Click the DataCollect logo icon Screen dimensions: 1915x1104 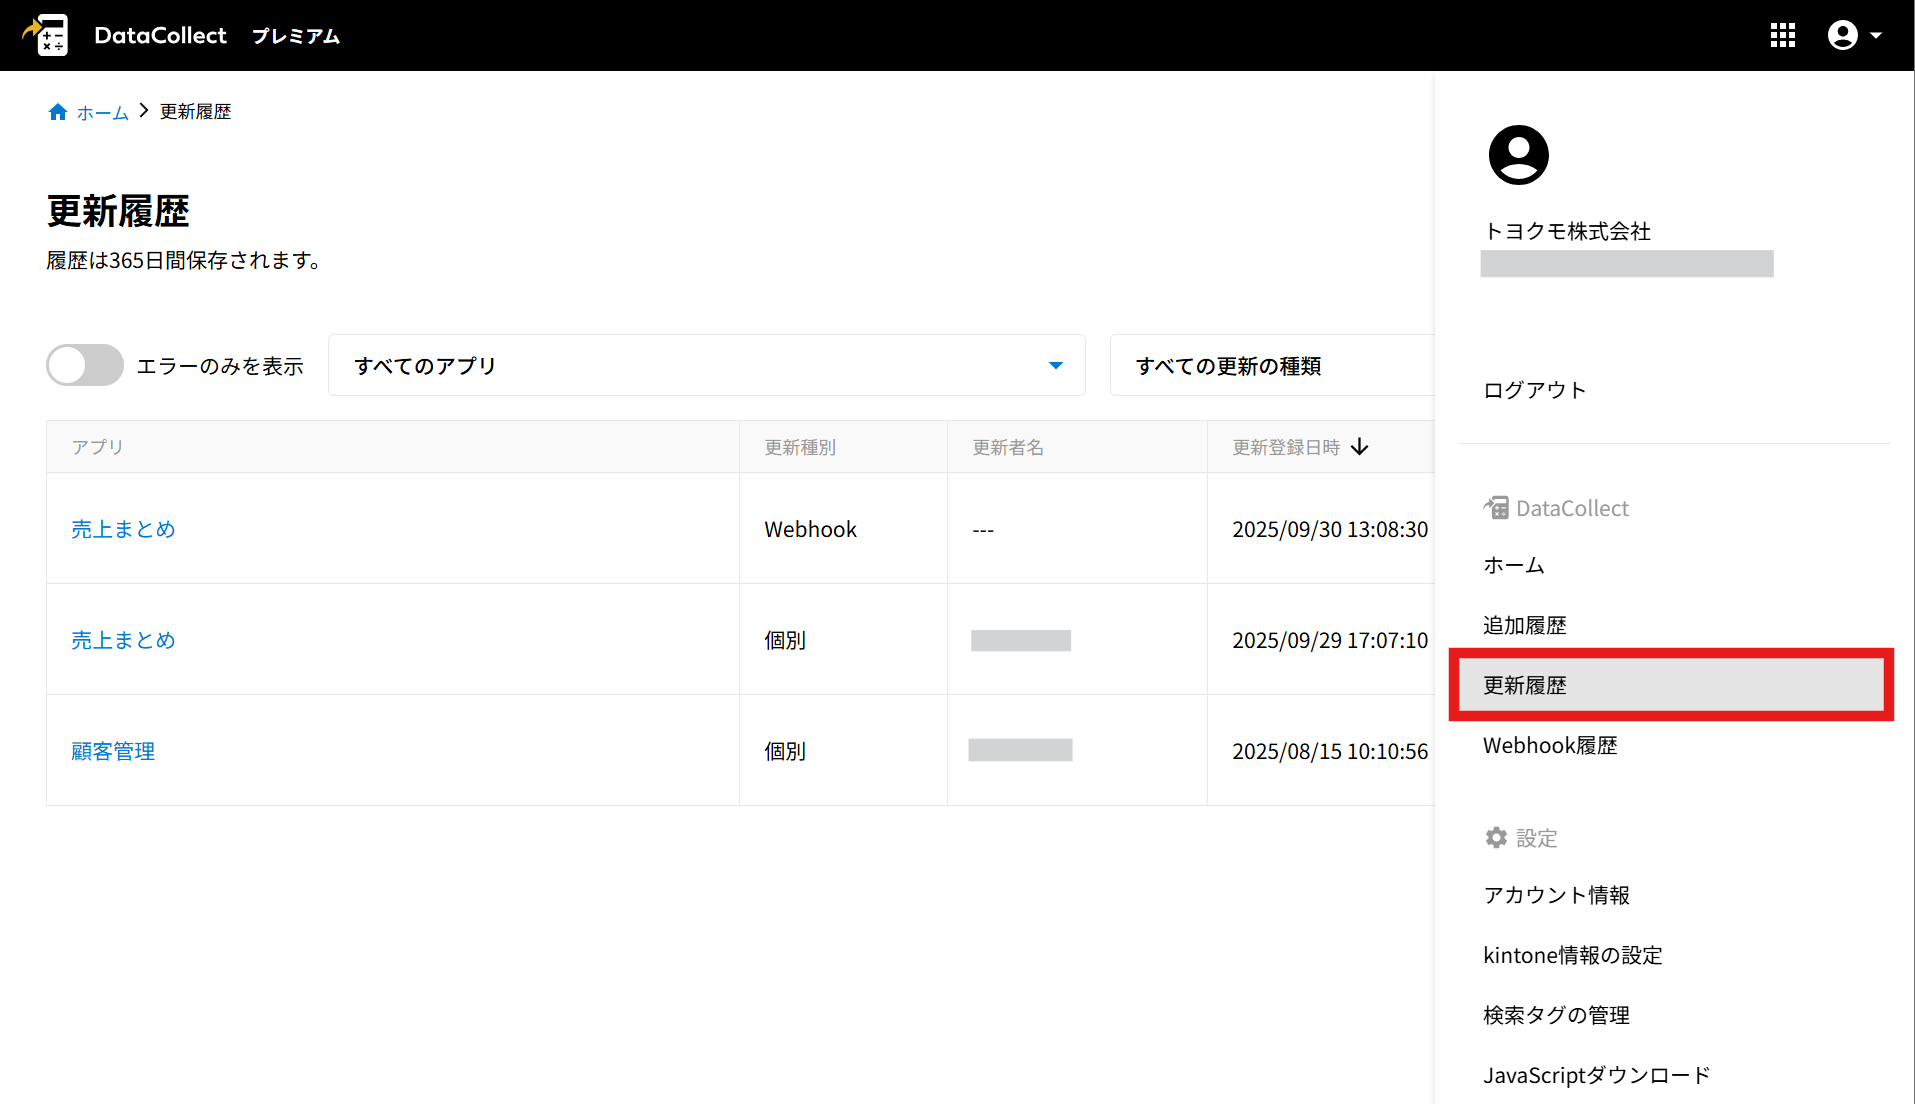[x=46, y=35]
